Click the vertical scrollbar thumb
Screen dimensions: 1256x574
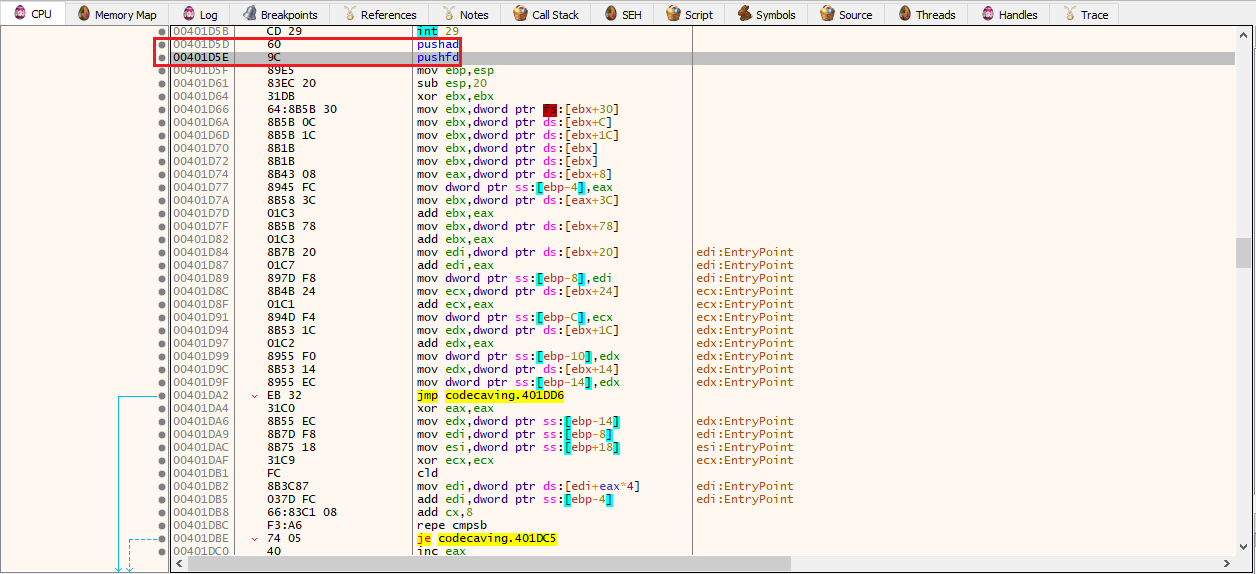tap(1244, 253)
